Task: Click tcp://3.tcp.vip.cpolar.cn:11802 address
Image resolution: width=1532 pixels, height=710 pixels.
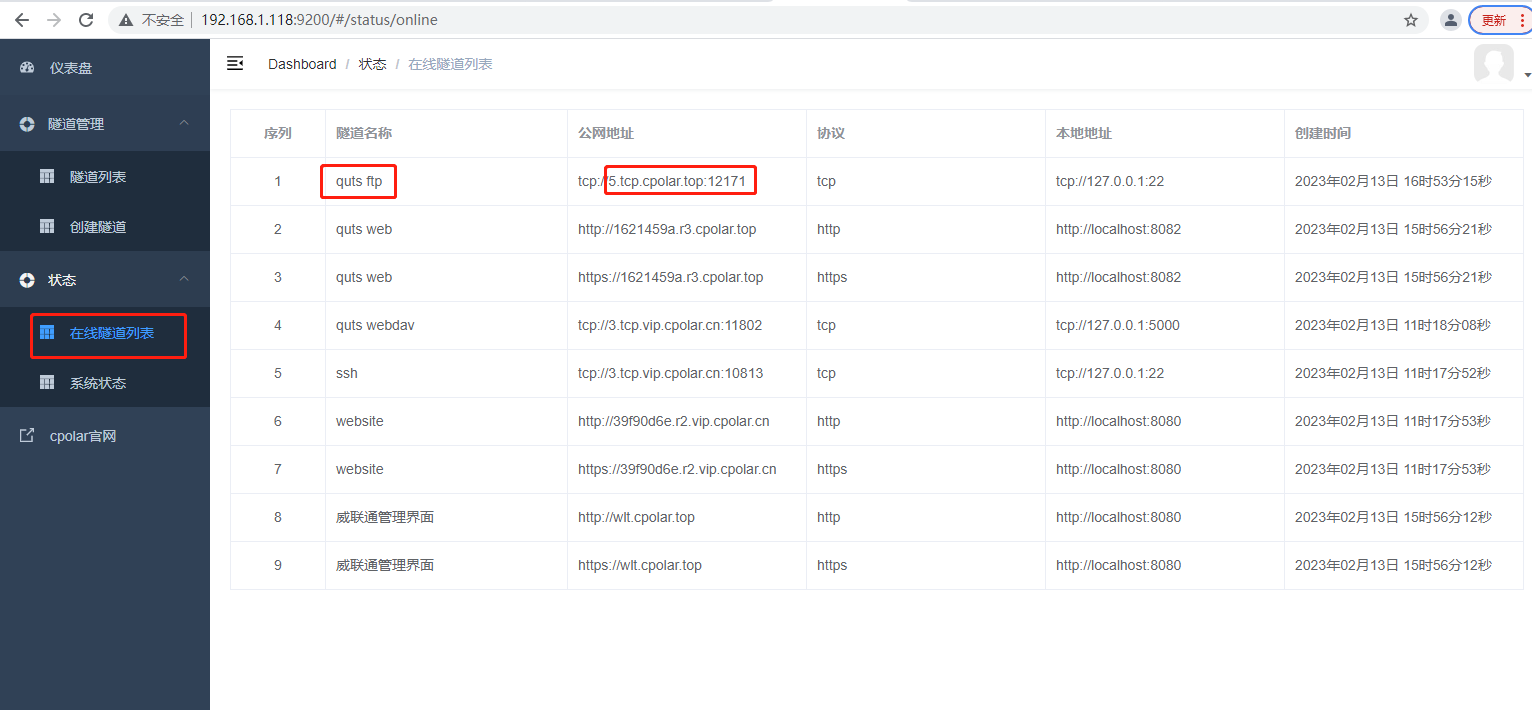Action: point(670,325)
